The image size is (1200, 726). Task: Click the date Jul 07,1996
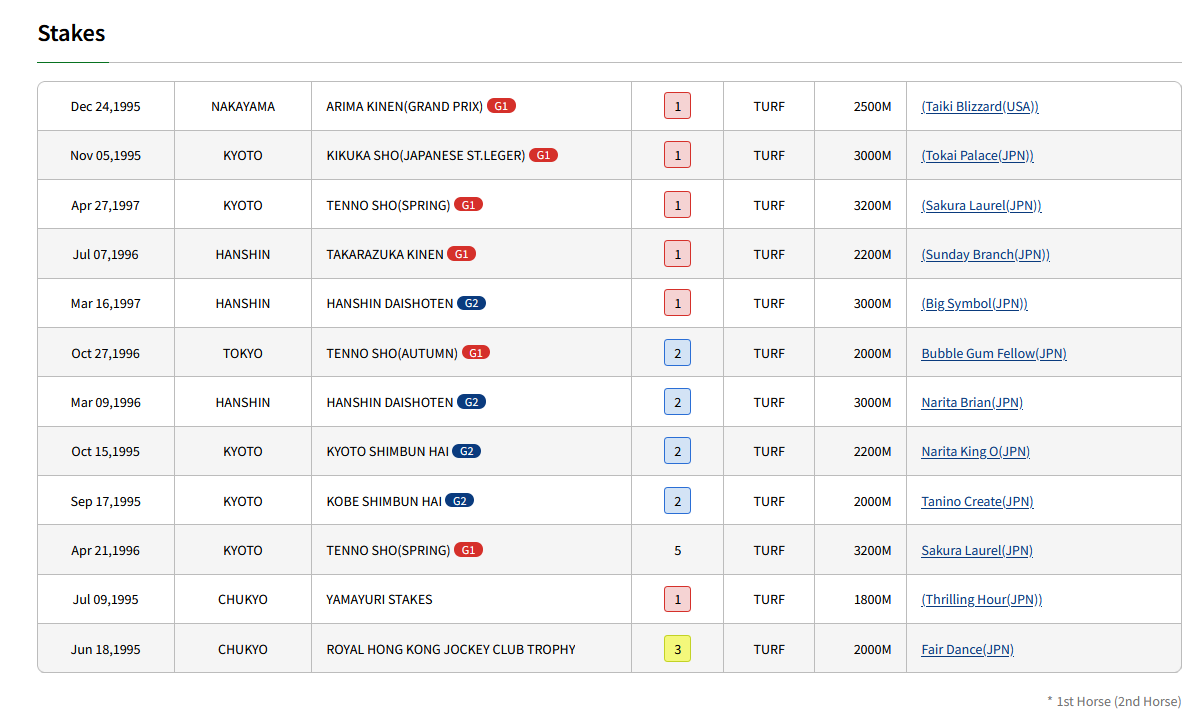[x=106, y=254]
